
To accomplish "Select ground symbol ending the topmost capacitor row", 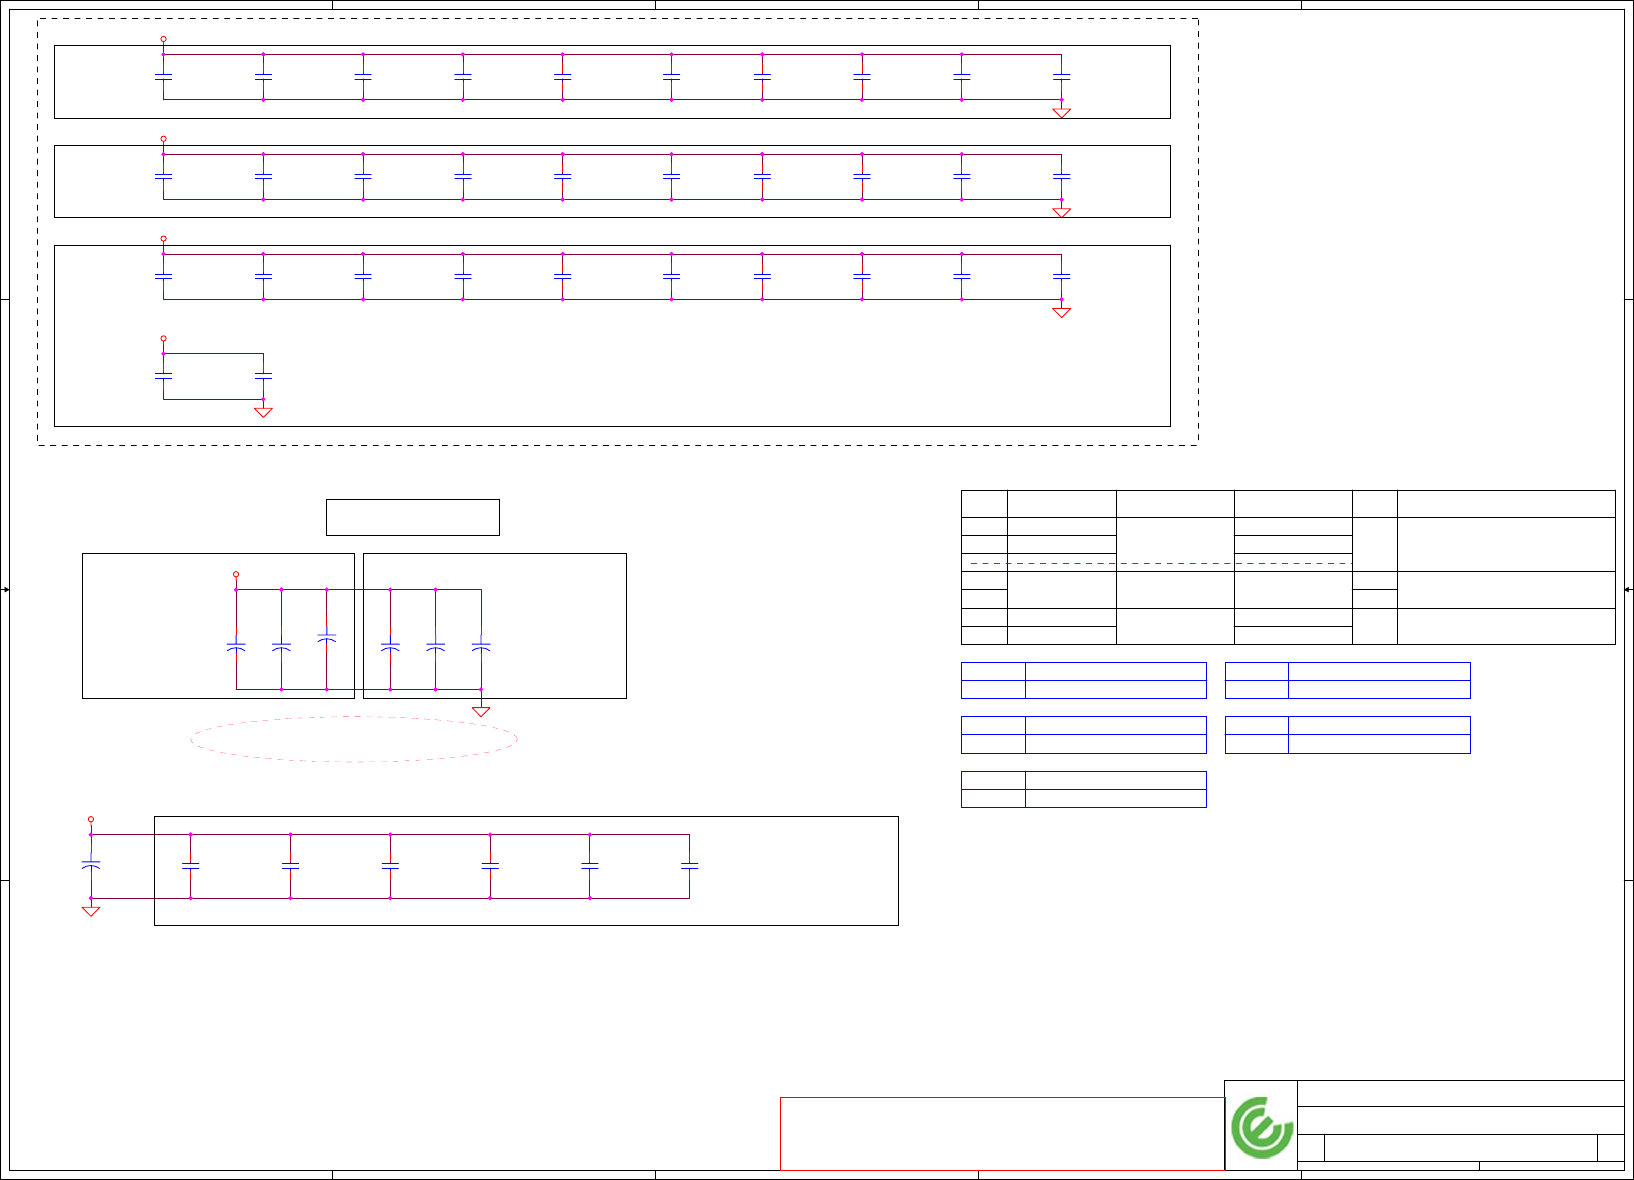I will 1062,113.
